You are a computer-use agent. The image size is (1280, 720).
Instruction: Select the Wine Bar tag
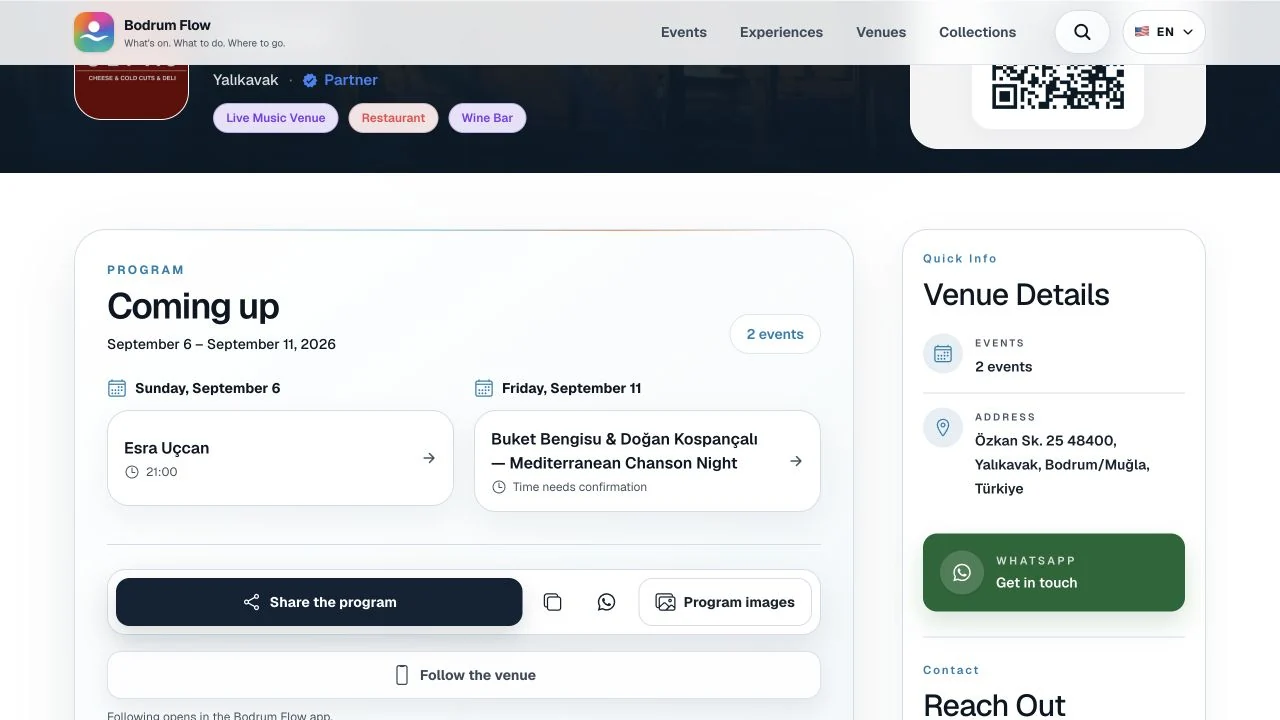487,118
